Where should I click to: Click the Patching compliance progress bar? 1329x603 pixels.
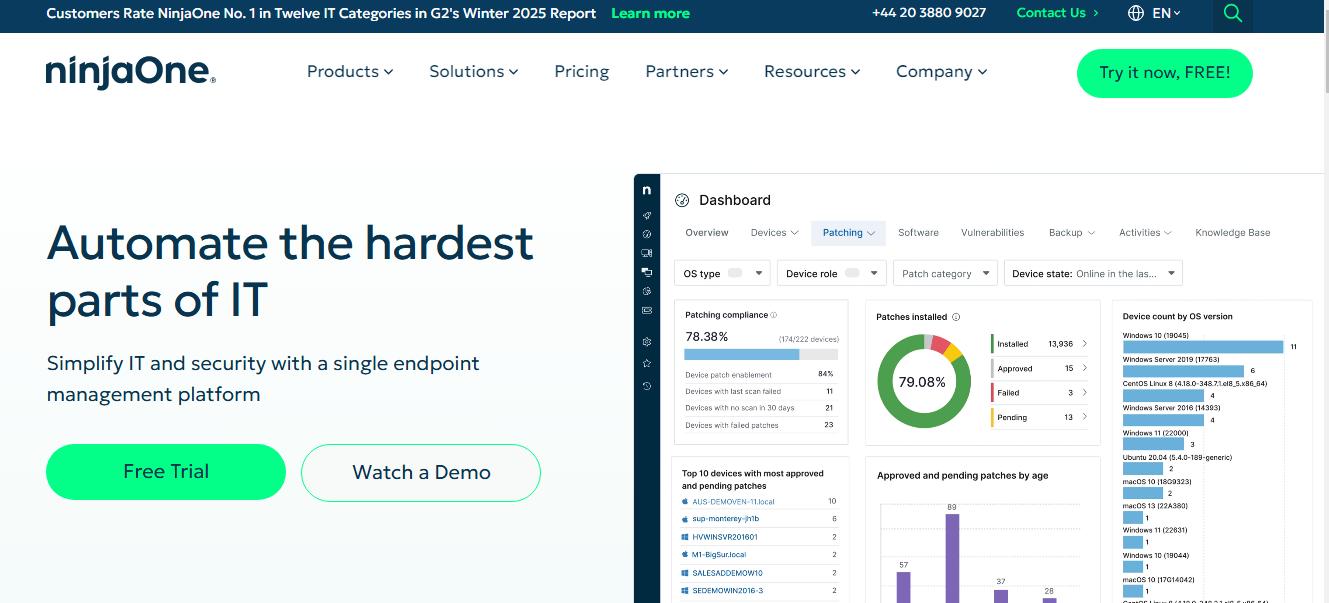[761, 354]
